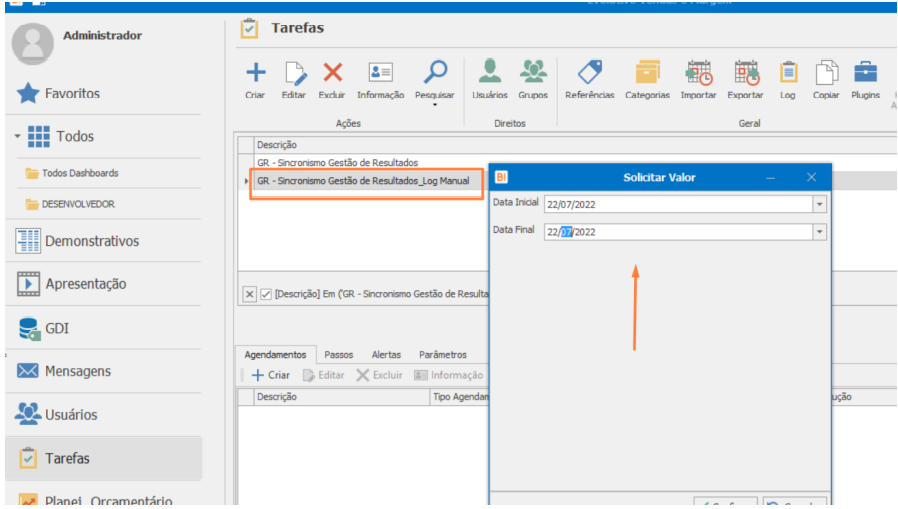
Task: Open Data Final date dropdown
Action: point(820,232)
